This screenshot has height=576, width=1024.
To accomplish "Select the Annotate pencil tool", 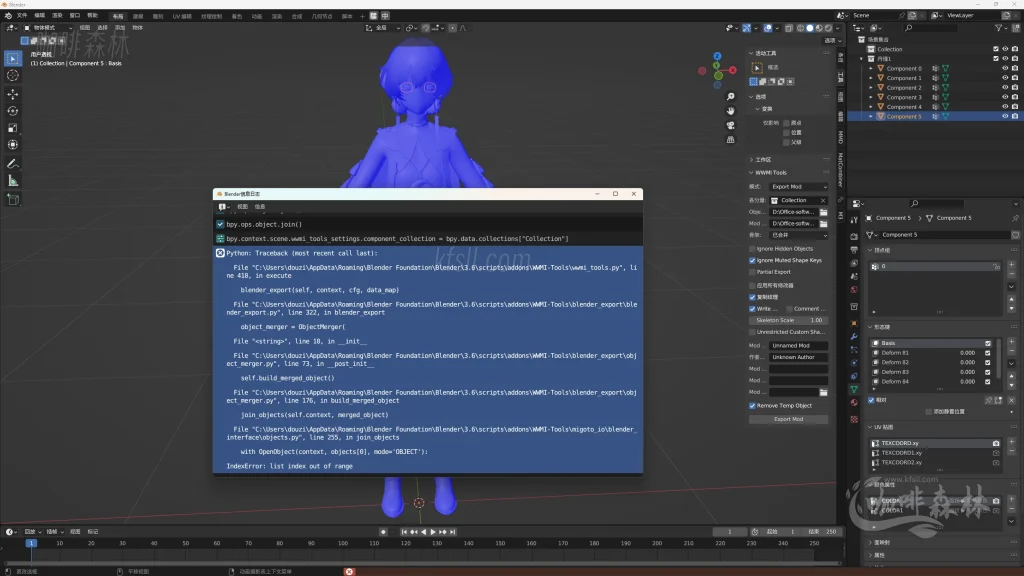I will point(13,163).
